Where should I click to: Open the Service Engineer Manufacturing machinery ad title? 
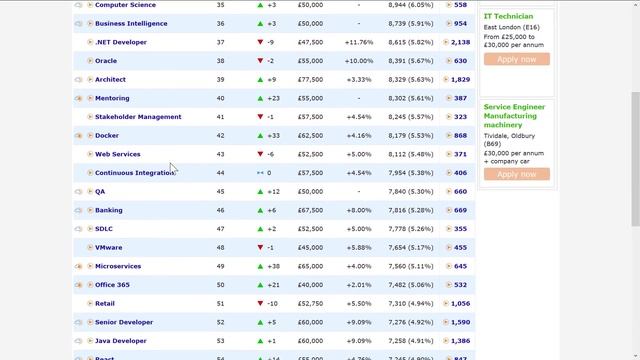point(514,116)
